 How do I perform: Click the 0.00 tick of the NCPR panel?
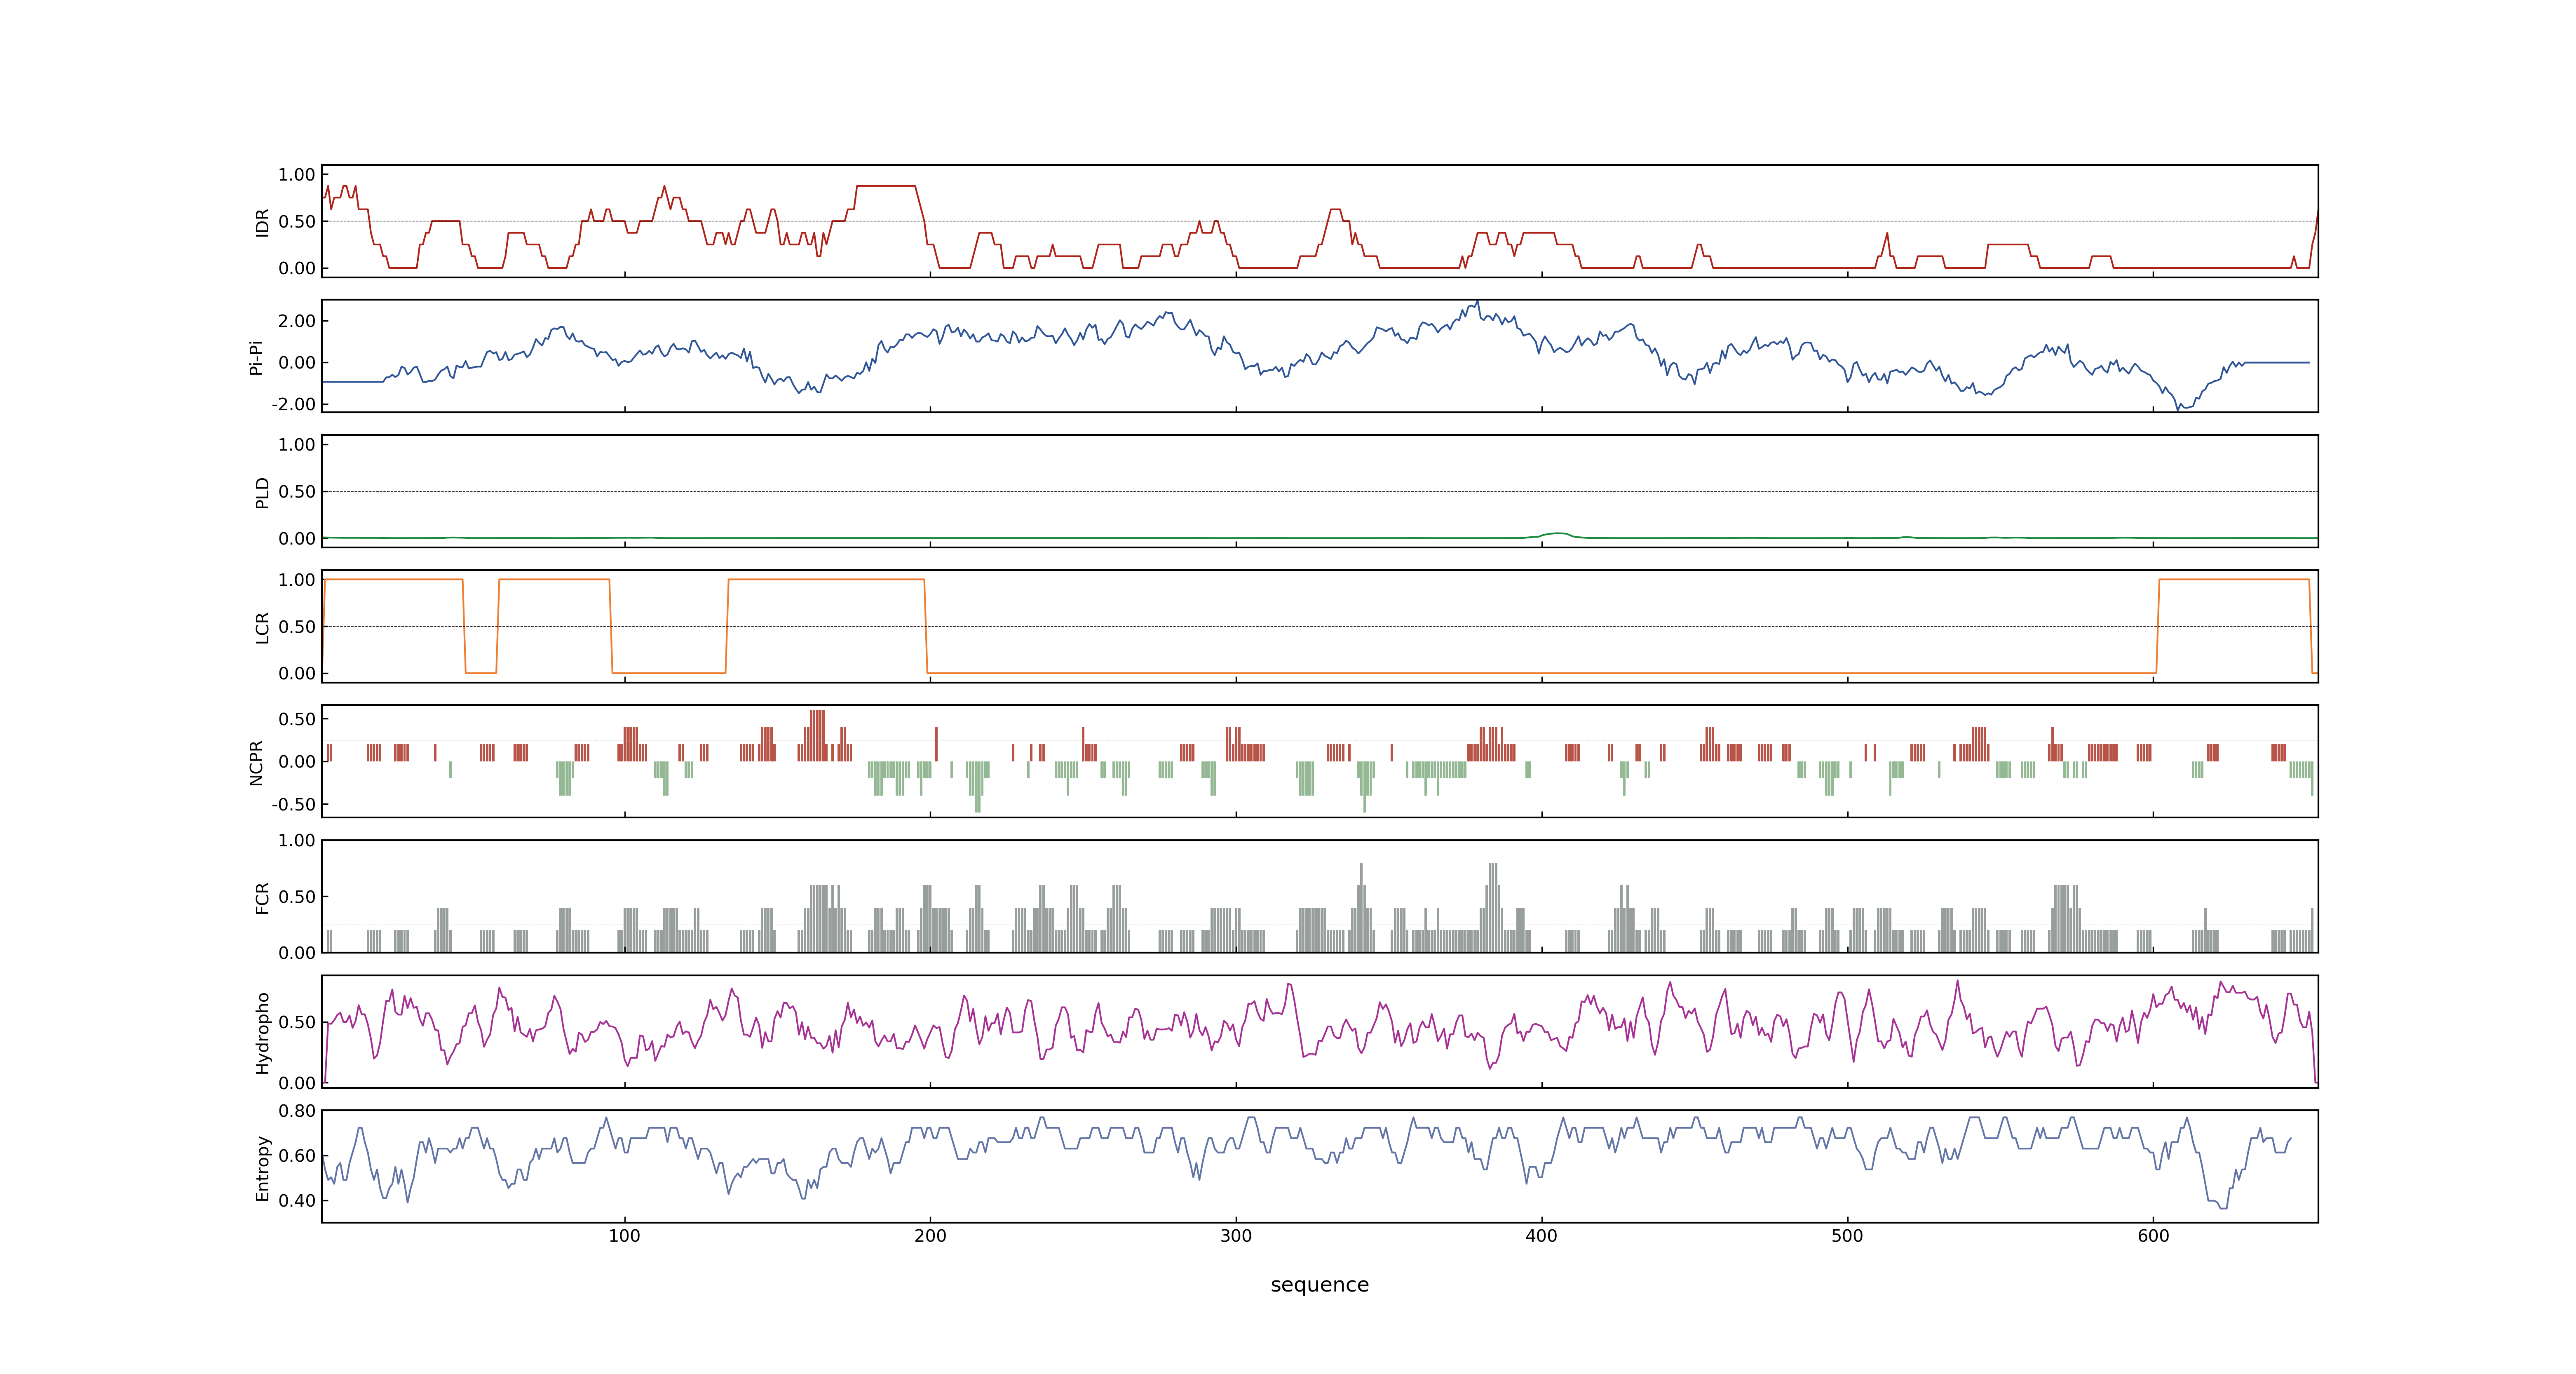point(297,762)
